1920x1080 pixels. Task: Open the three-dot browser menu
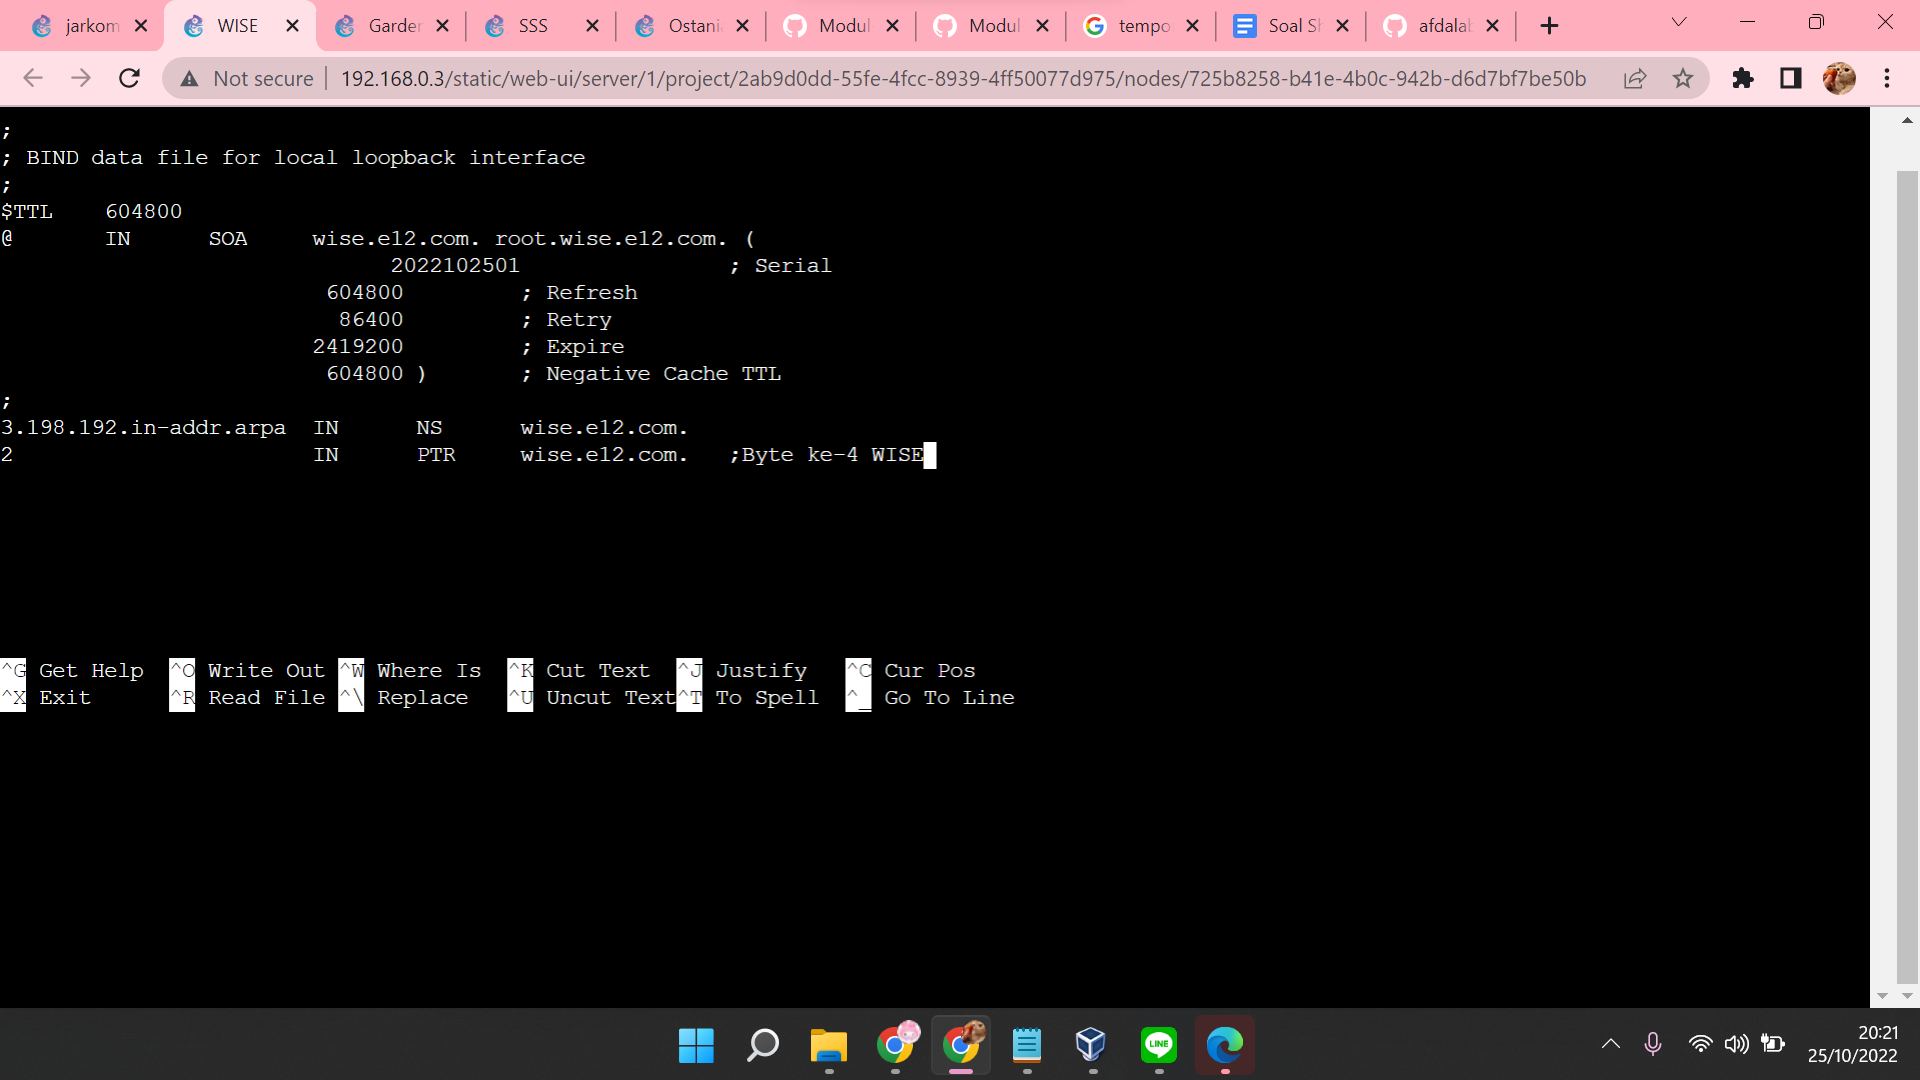coord(1888,78)
